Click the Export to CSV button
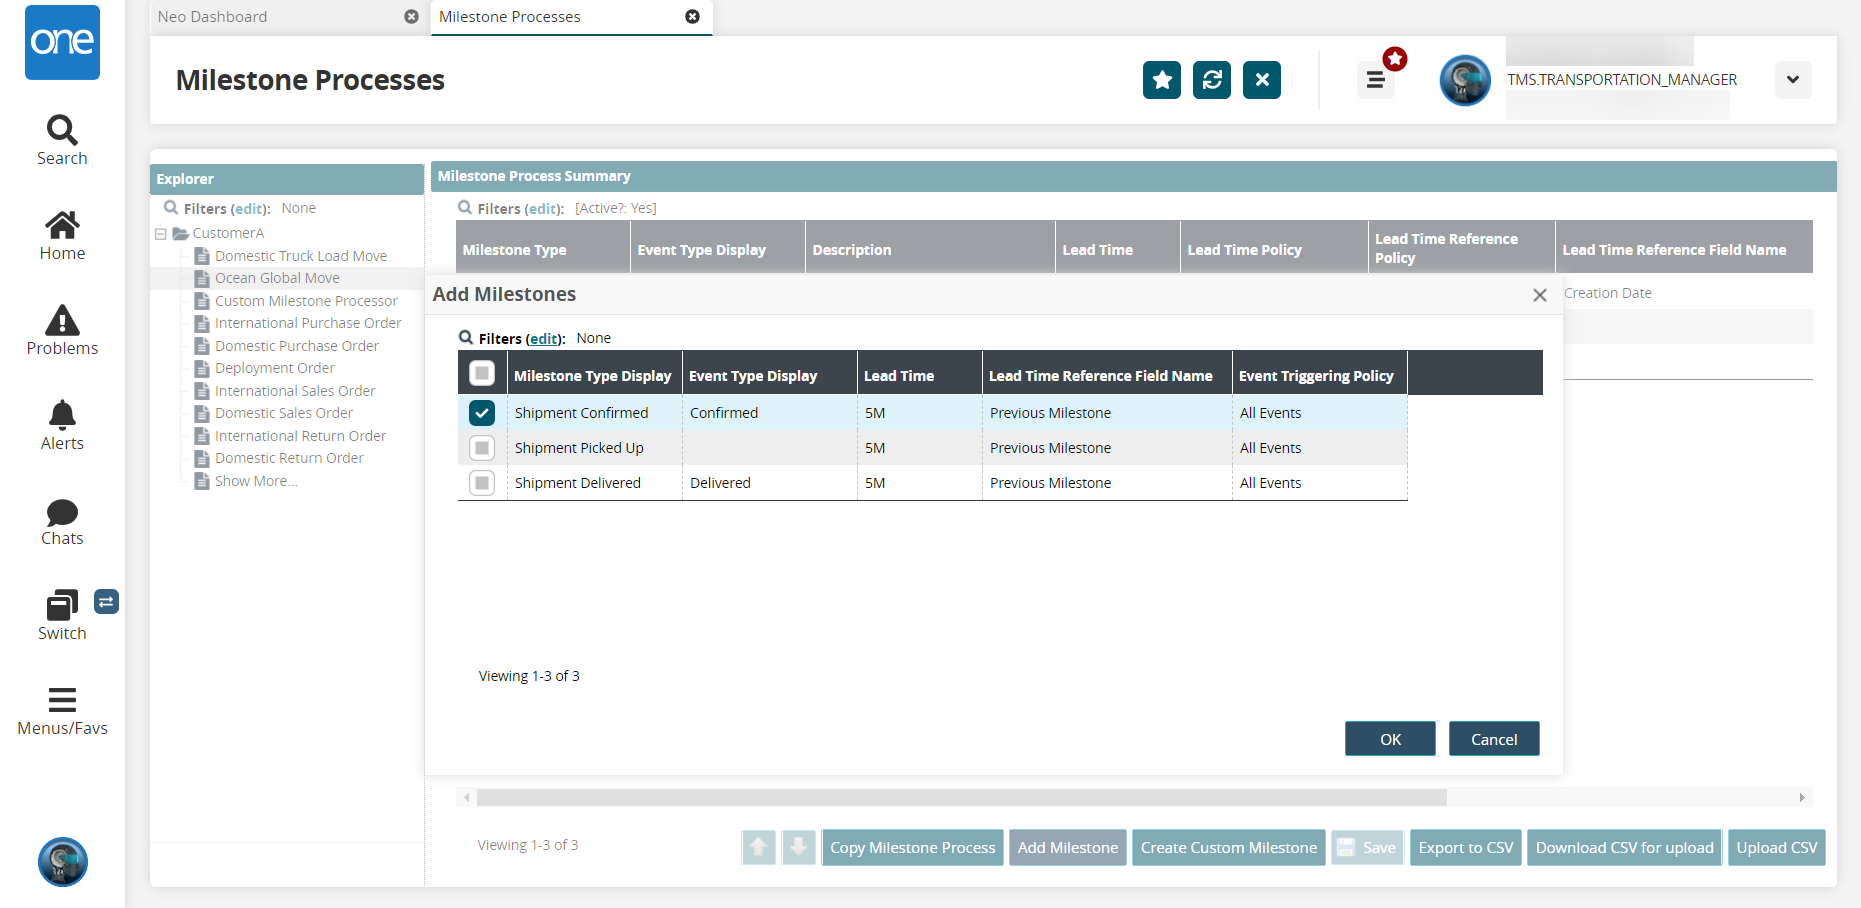Image resolution: width=1861 pixels, height=908 pixels. point(1465,848)
